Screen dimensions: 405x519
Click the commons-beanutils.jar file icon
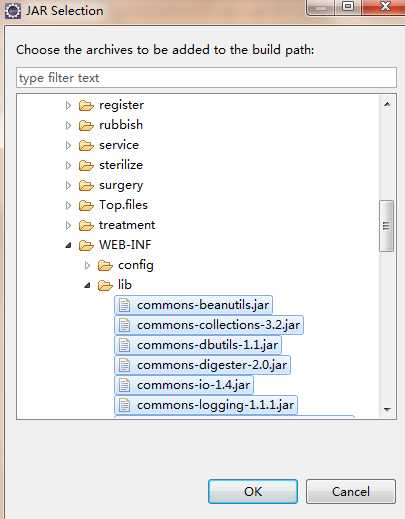124,305
